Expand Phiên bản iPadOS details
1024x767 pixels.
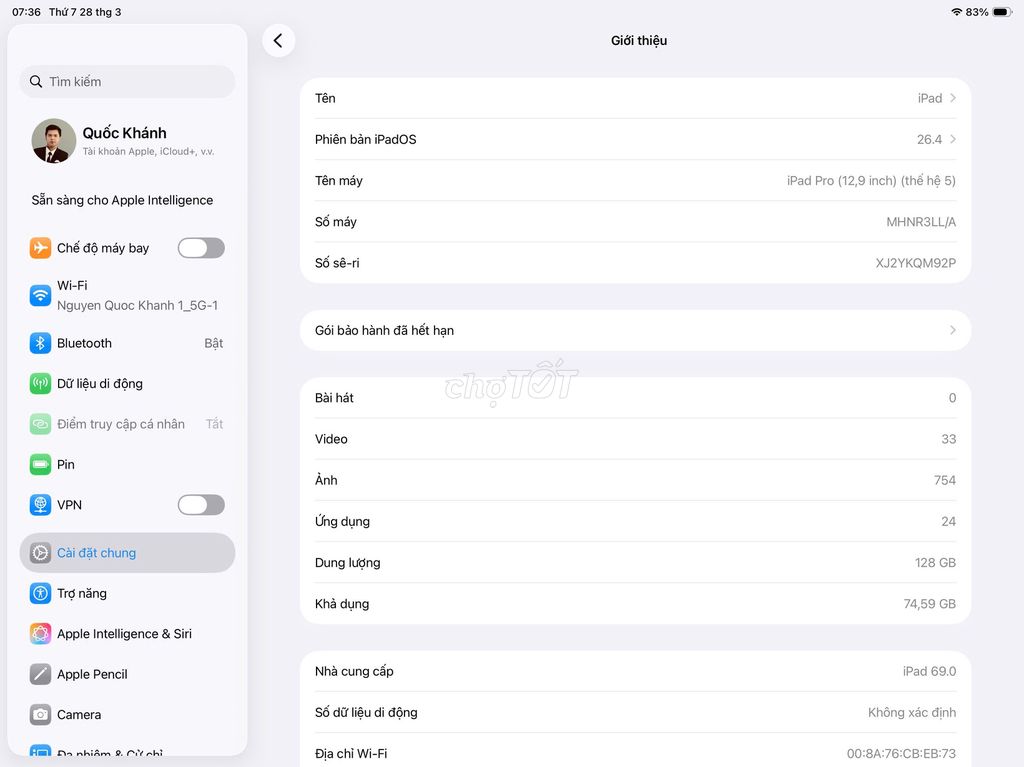click(630, 139)
